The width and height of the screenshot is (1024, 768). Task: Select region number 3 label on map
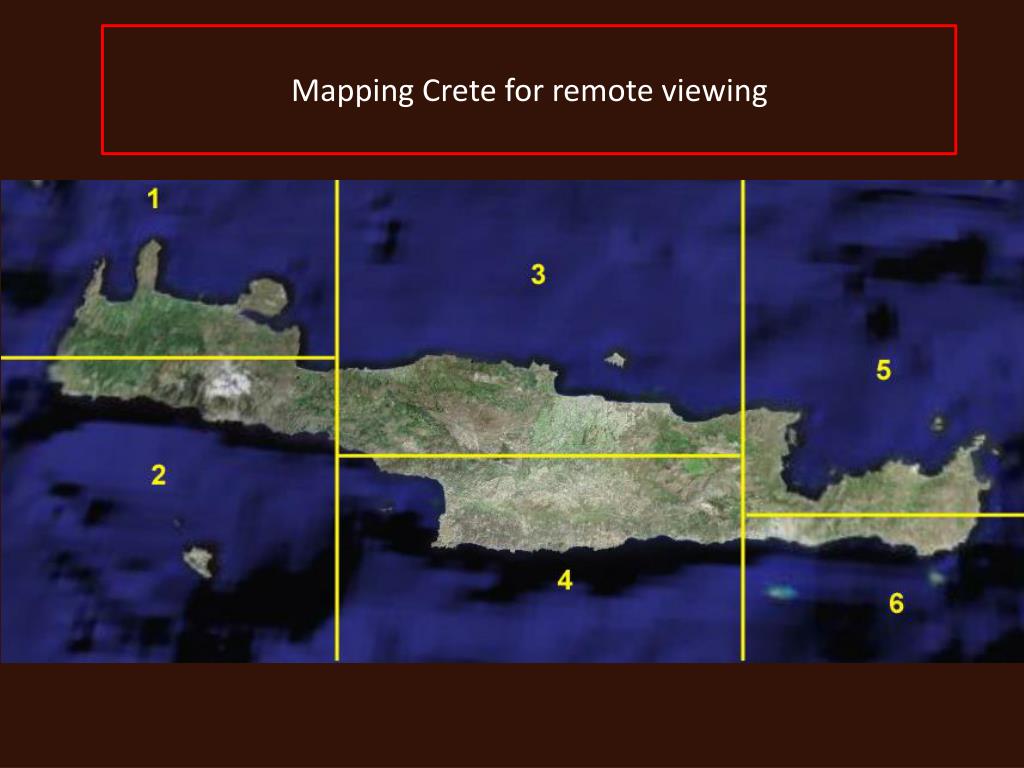click(538, 274)
